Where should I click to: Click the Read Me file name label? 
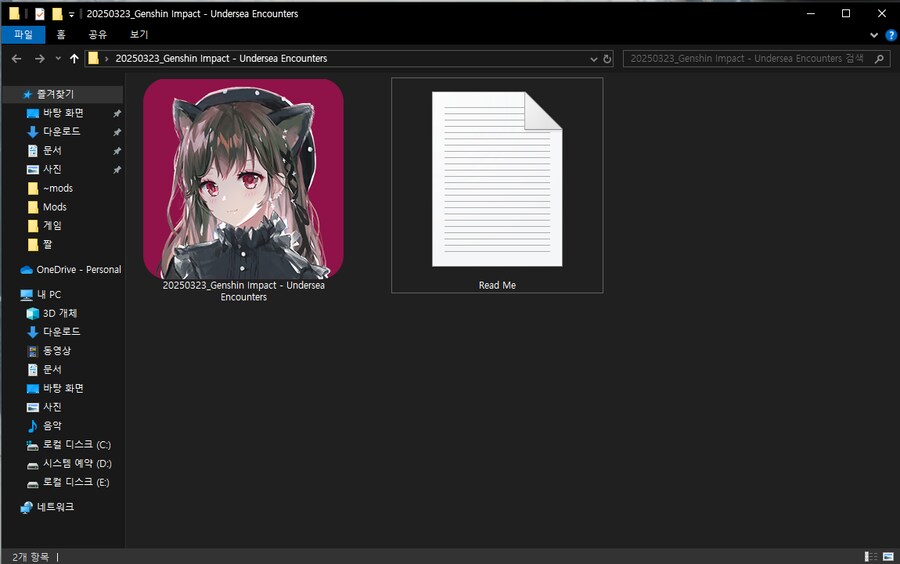click(497, 285)
